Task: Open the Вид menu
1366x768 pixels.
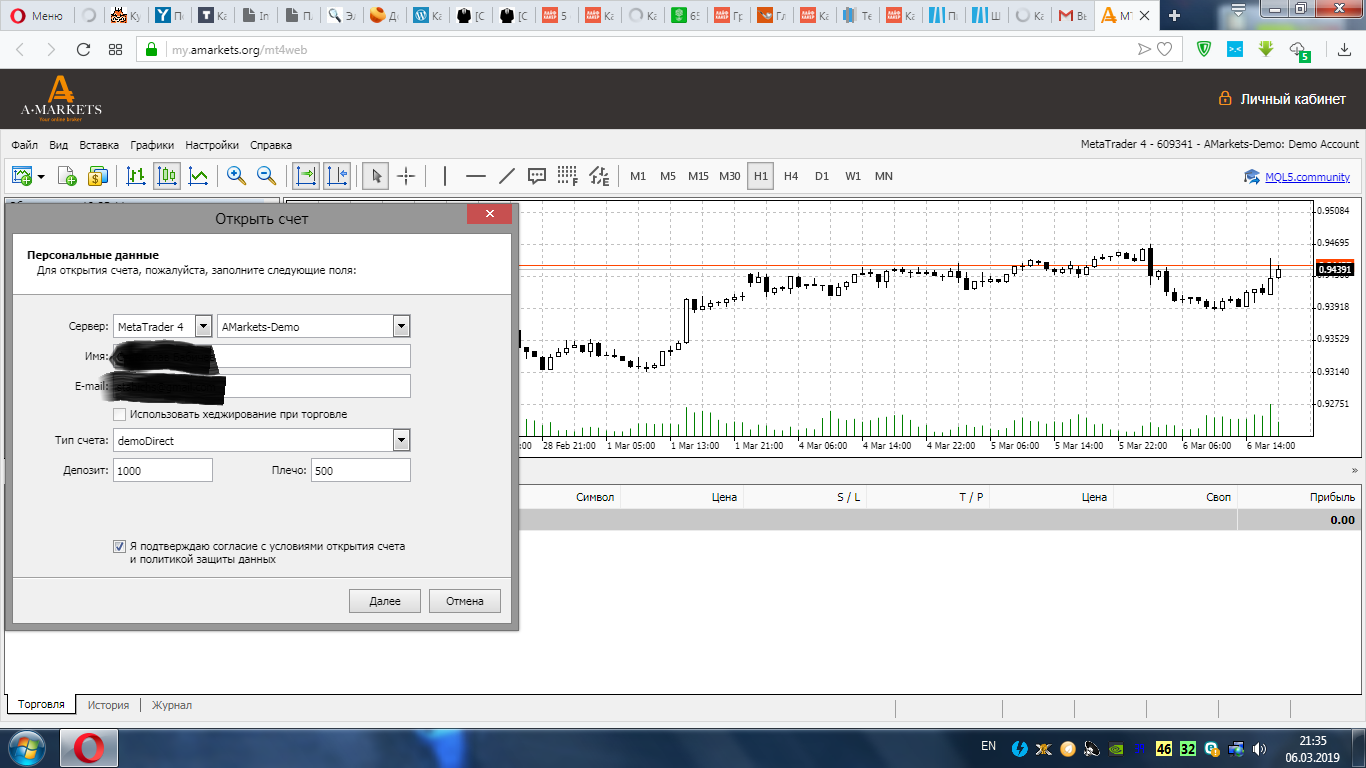Action: point(58,144)
